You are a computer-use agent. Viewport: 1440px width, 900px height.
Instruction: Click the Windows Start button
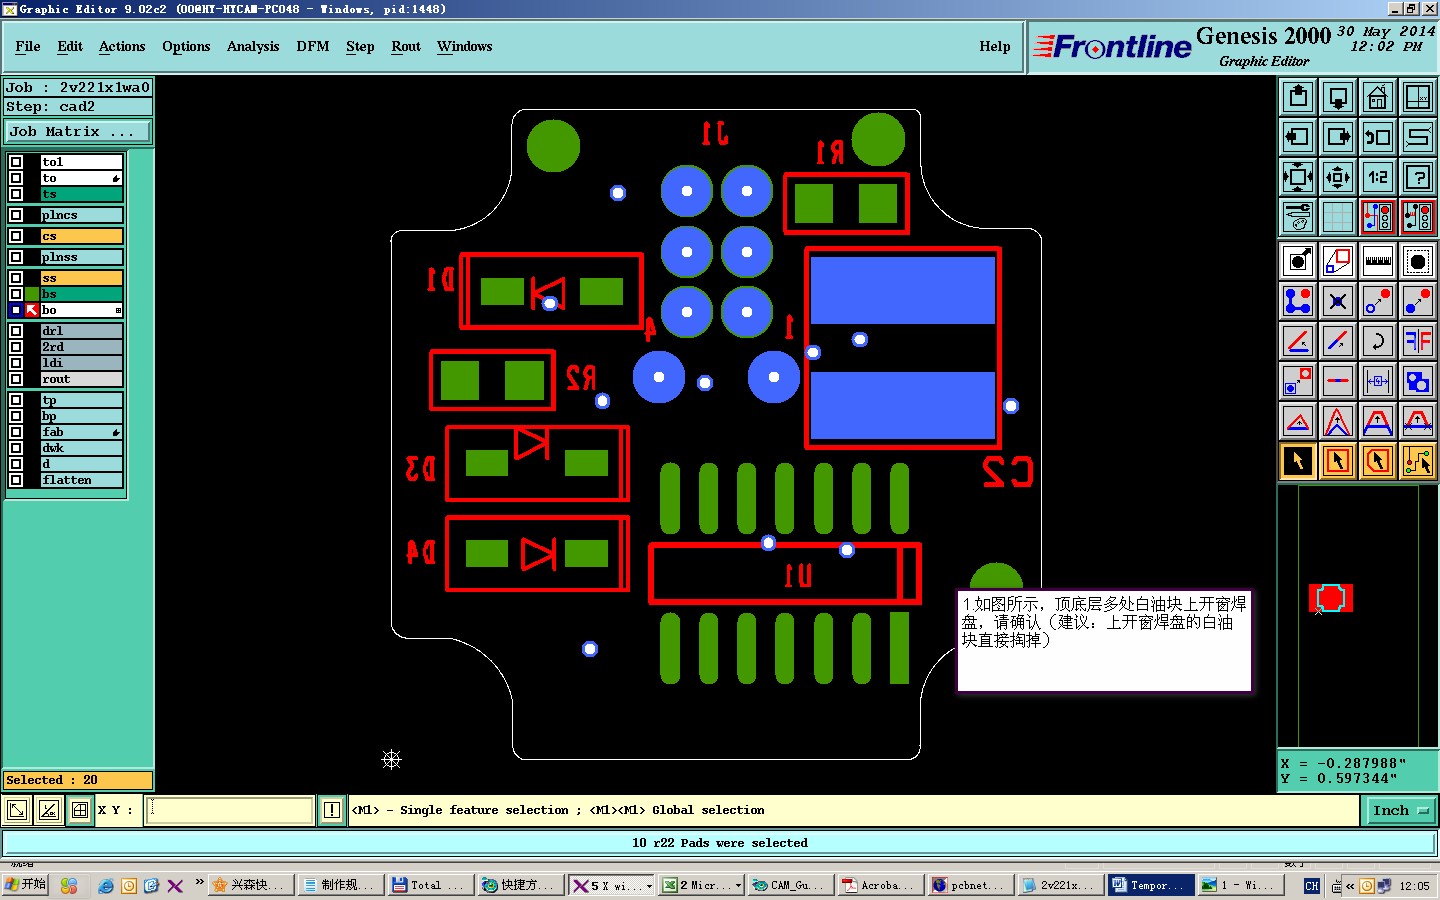tap(26, 885)
